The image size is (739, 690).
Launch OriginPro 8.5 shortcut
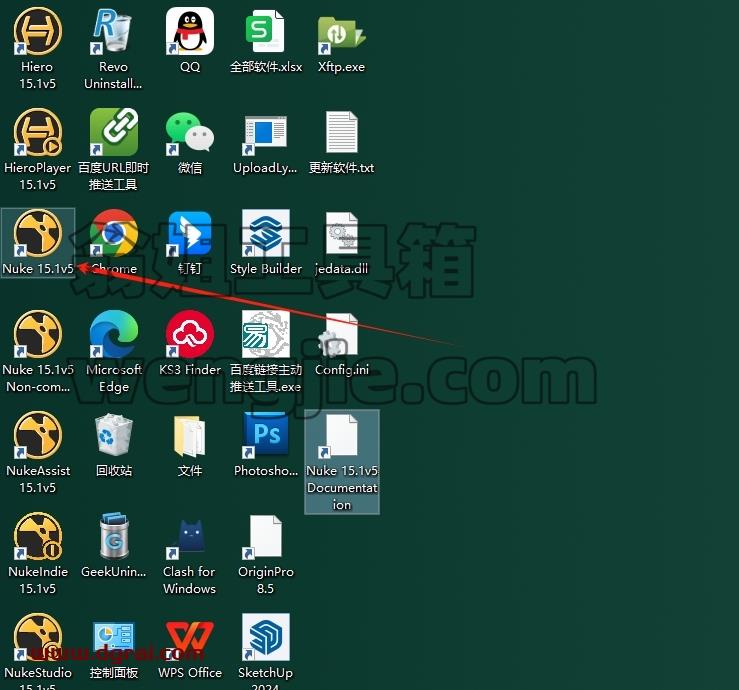pos(266,535)
